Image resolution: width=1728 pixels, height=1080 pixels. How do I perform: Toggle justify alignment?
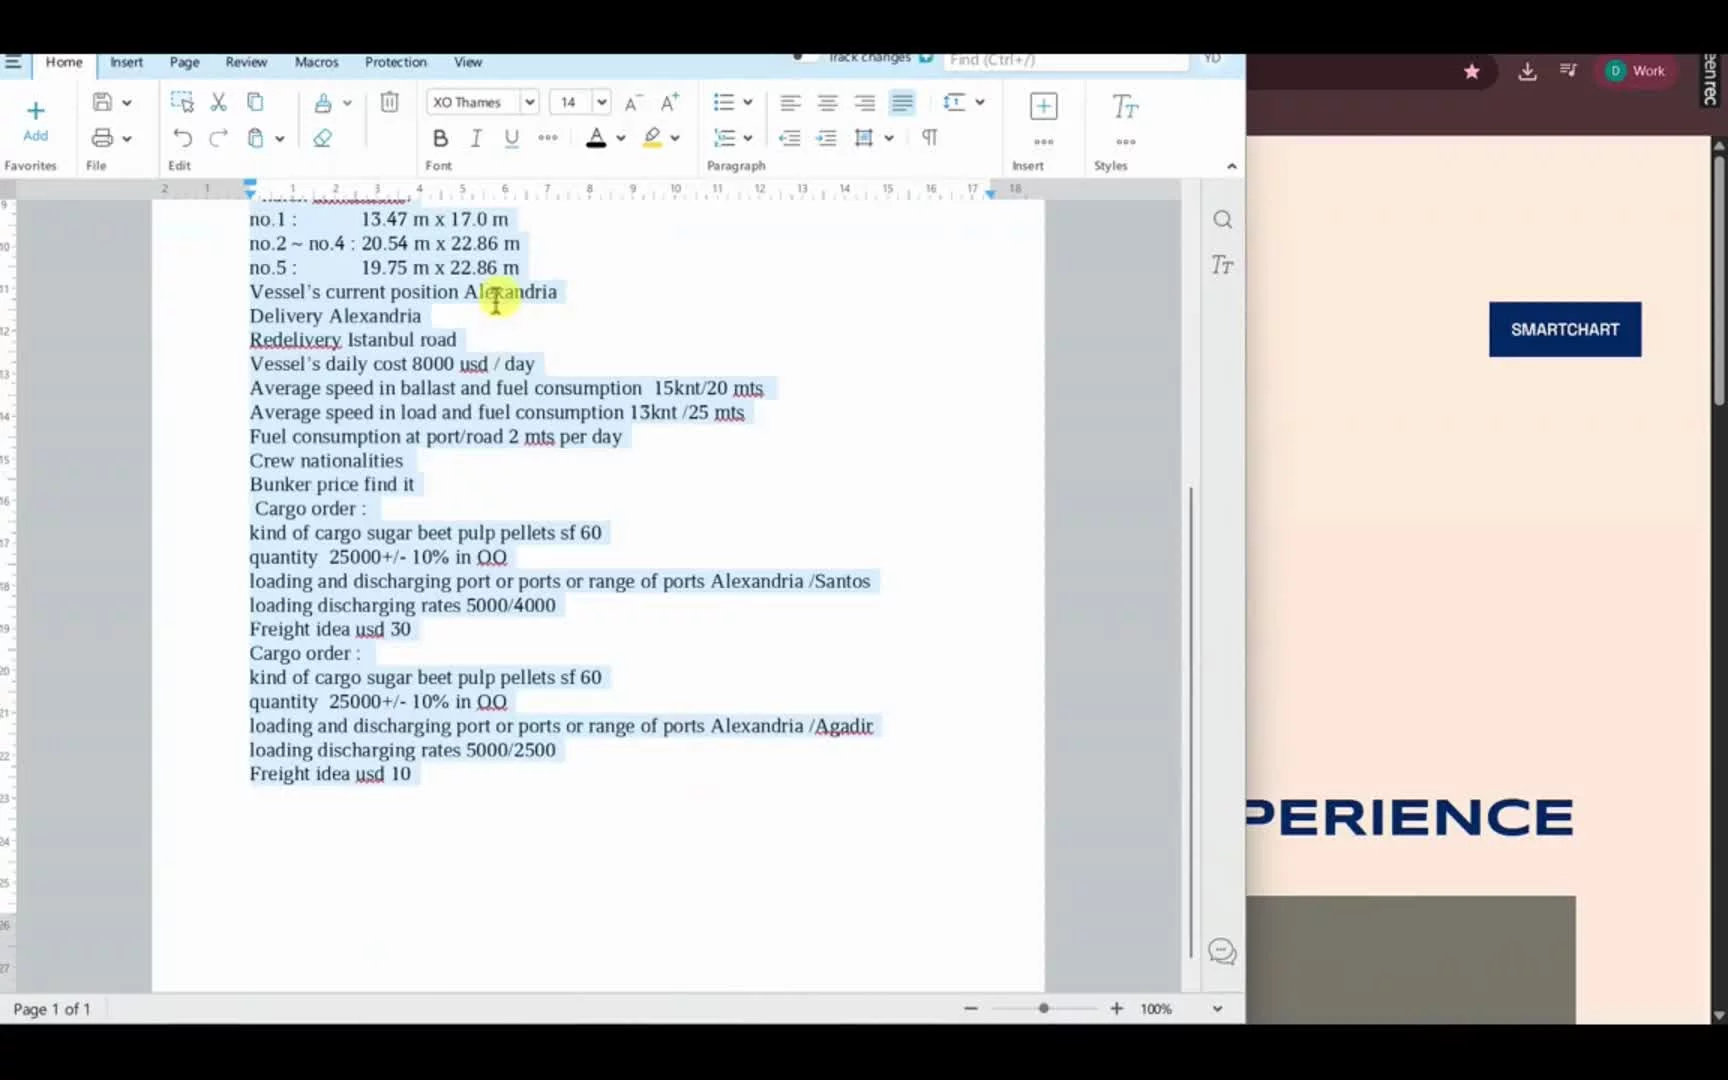coord(902,102)
